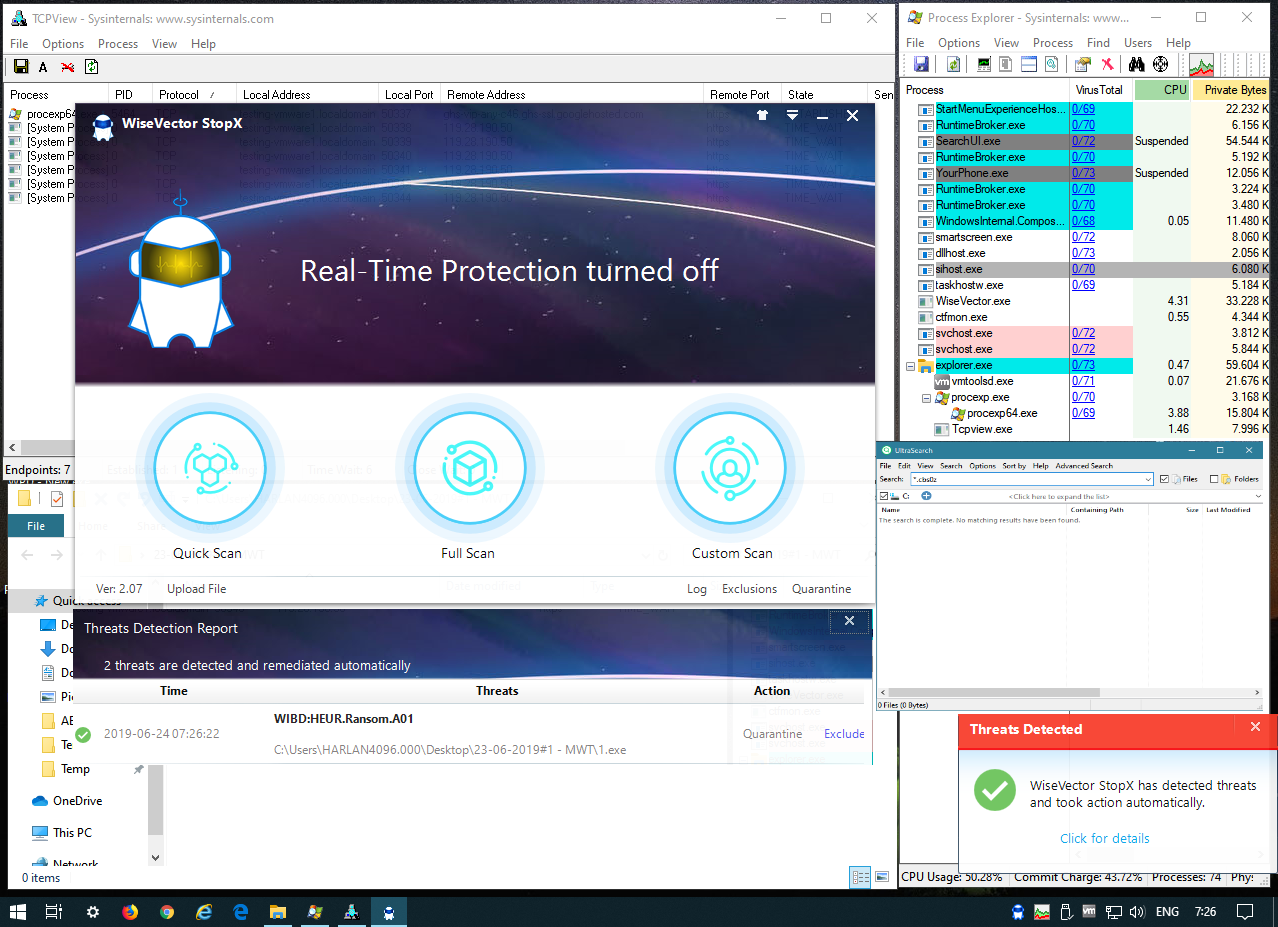Open the Log in WiseVector
1278x927 pixels.
pyautogui.click(x=697, y=589)
